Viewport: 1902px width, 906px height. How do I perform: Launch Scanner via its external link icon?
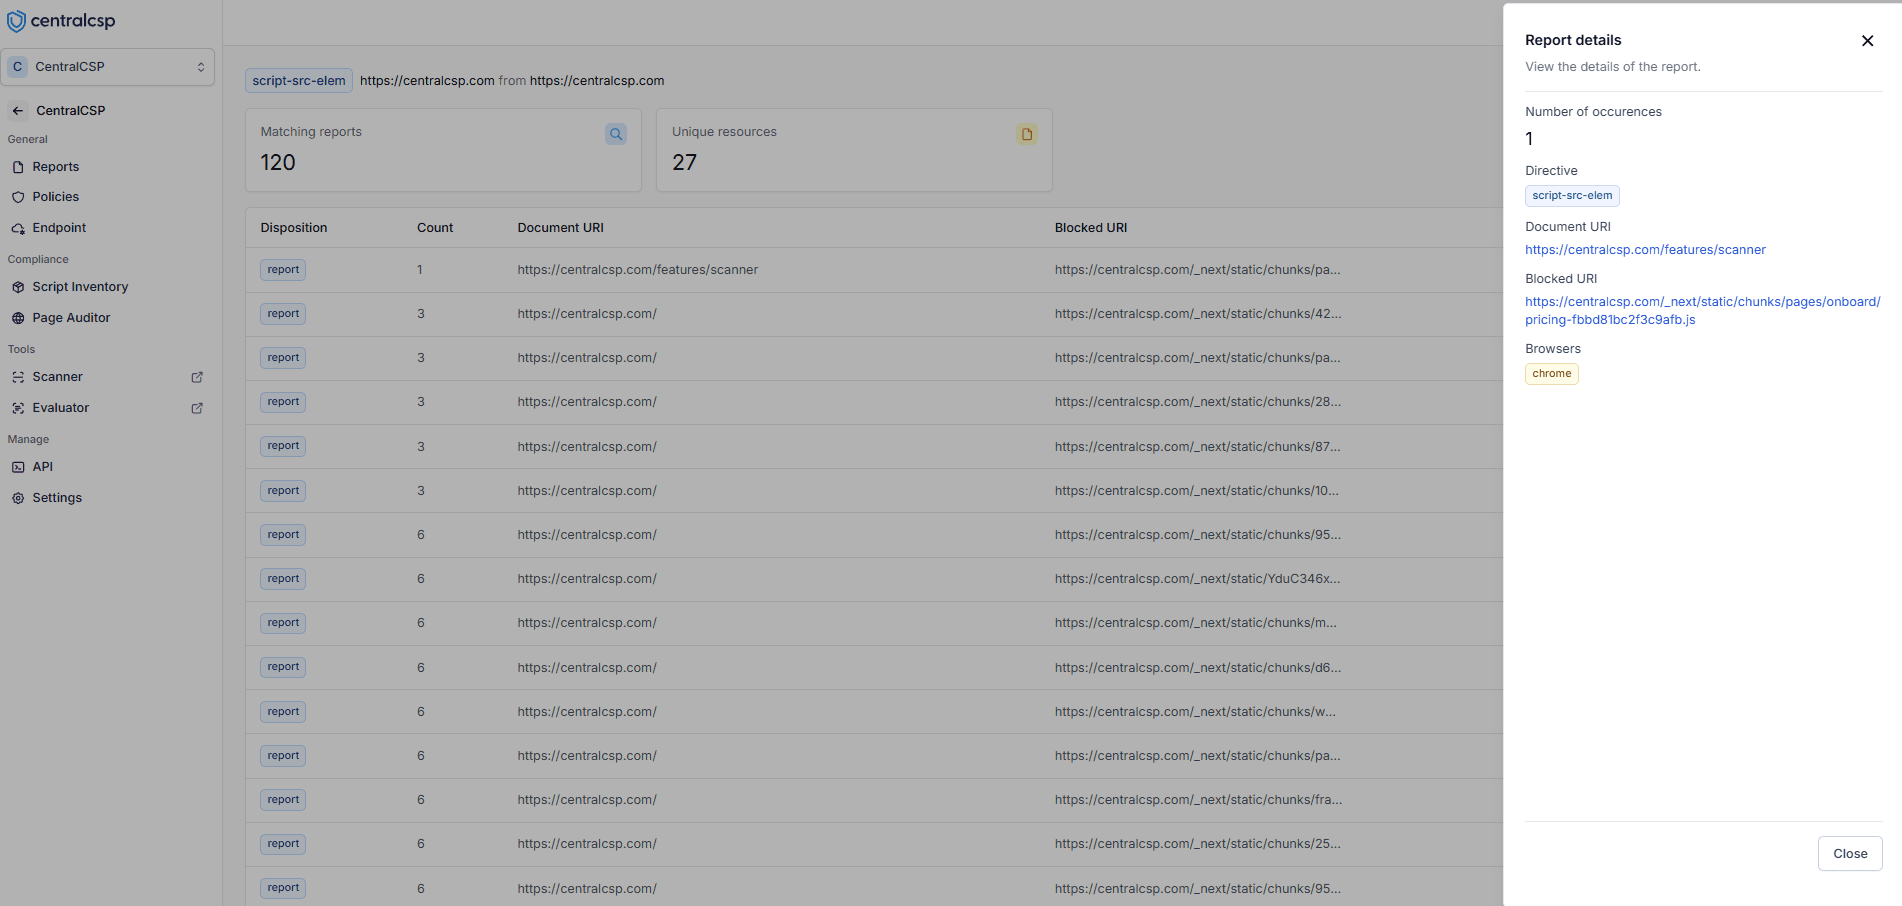tap(197, 377)
